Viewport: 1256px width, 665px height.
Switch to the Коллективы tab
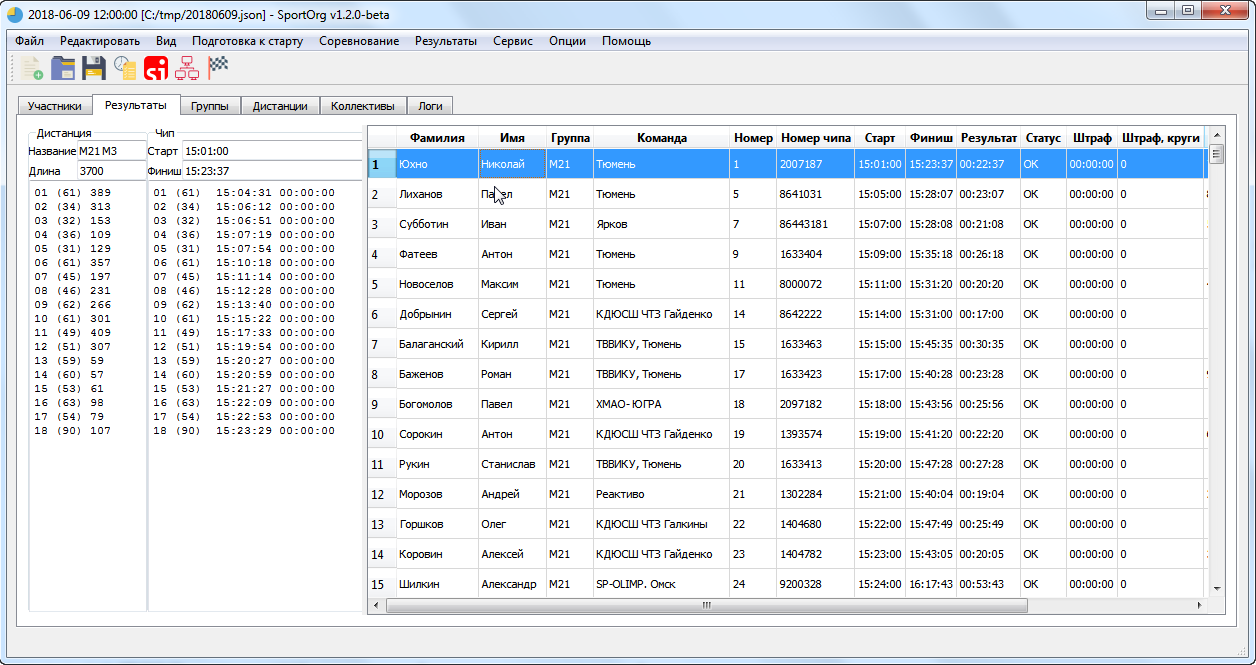(x=363, y=106)
